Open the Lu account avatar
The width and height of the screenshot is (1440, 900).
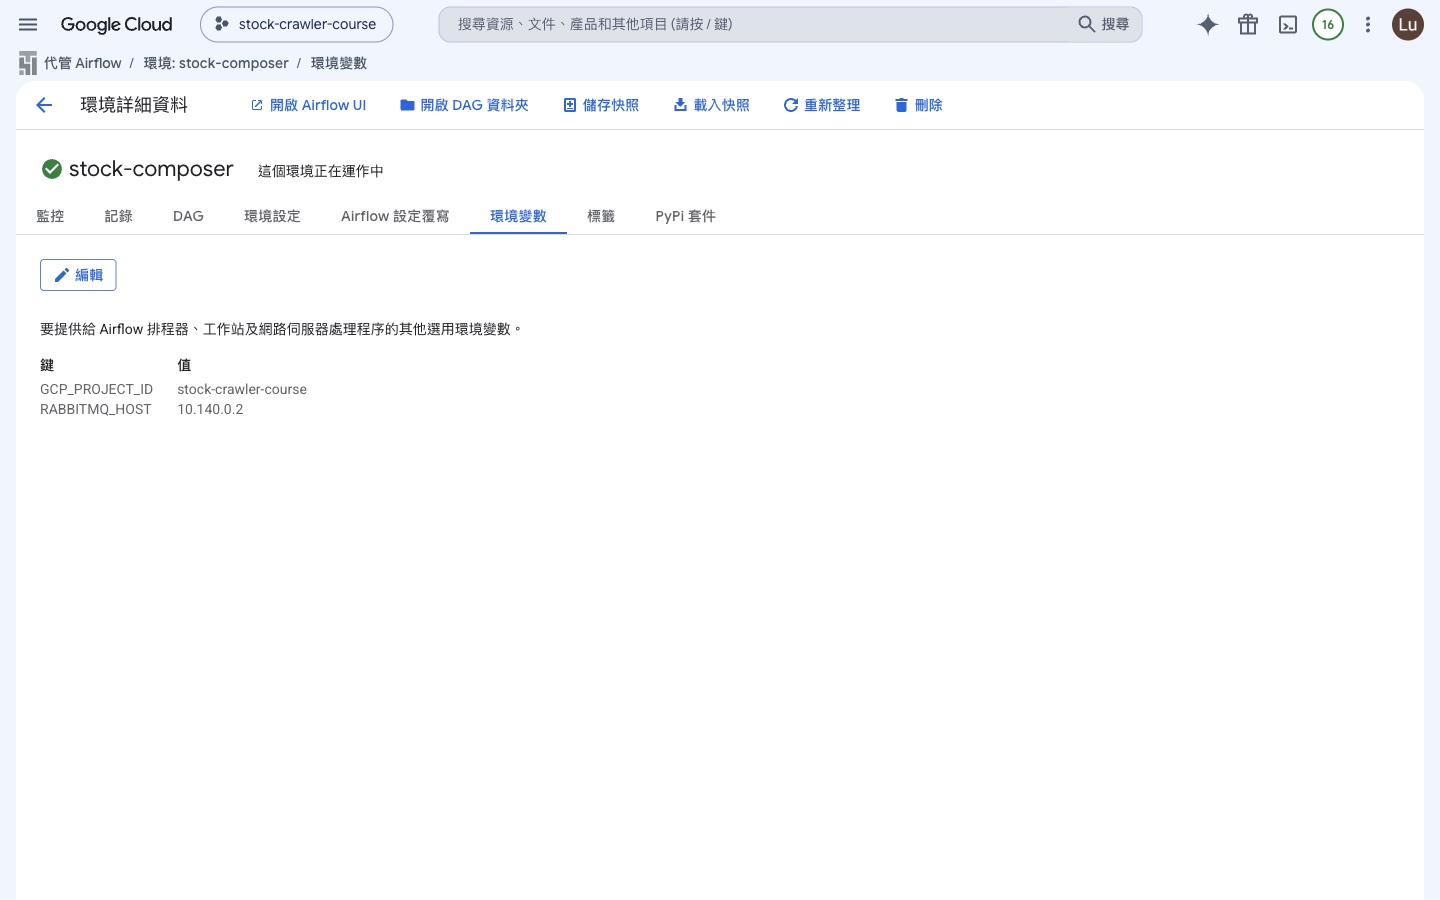coord(1408,25)
